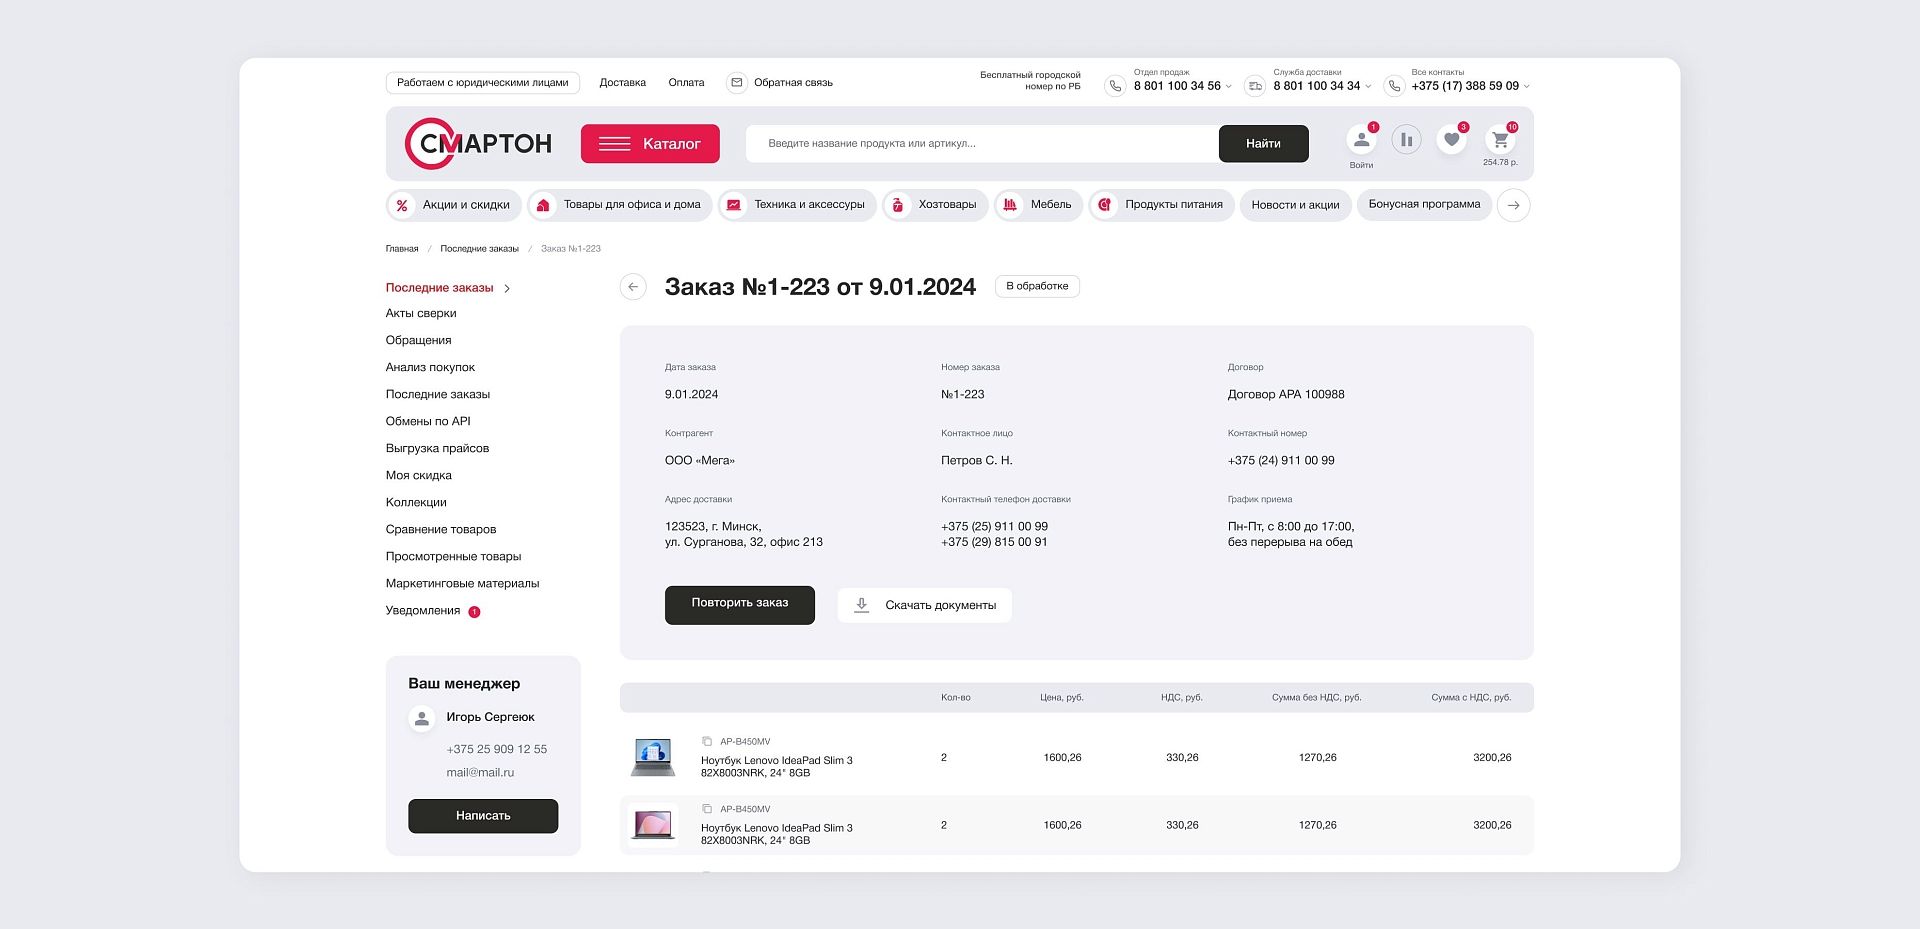
Task: Open favorites heart icon
Action: pyautogui.click(x=1451, y=140)
